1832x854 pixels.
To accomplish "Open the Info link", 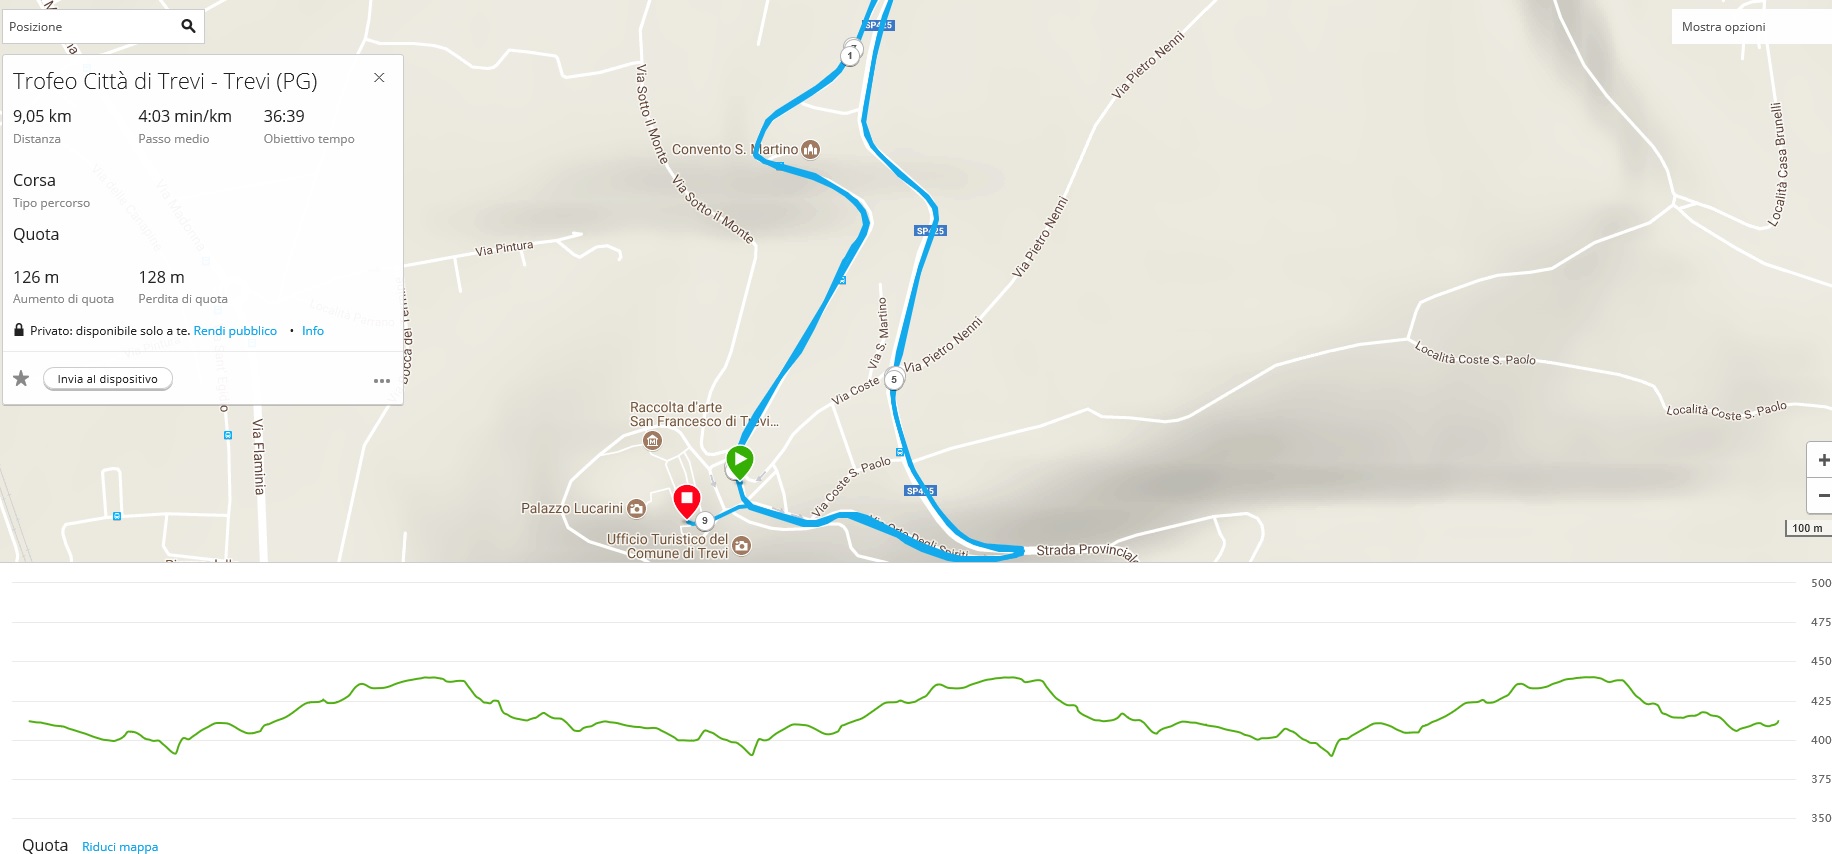I will coord(313,331).
